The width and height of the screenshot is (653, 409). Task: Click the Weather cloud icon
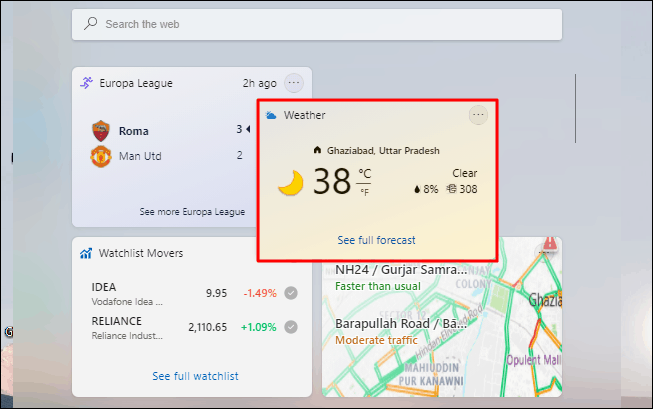271,115
